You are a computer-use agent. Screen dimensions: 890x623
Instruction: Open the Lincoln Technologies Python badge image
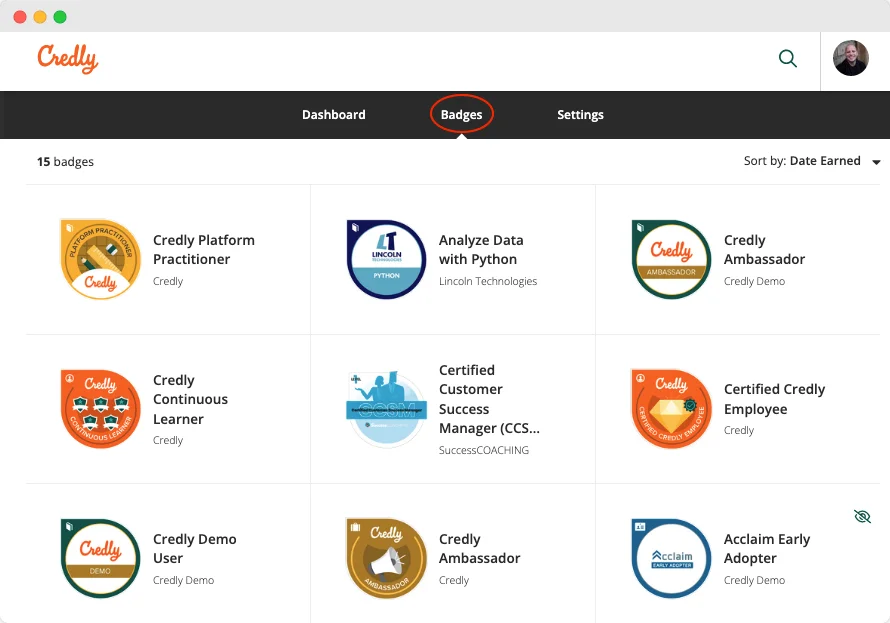point(387,259)
